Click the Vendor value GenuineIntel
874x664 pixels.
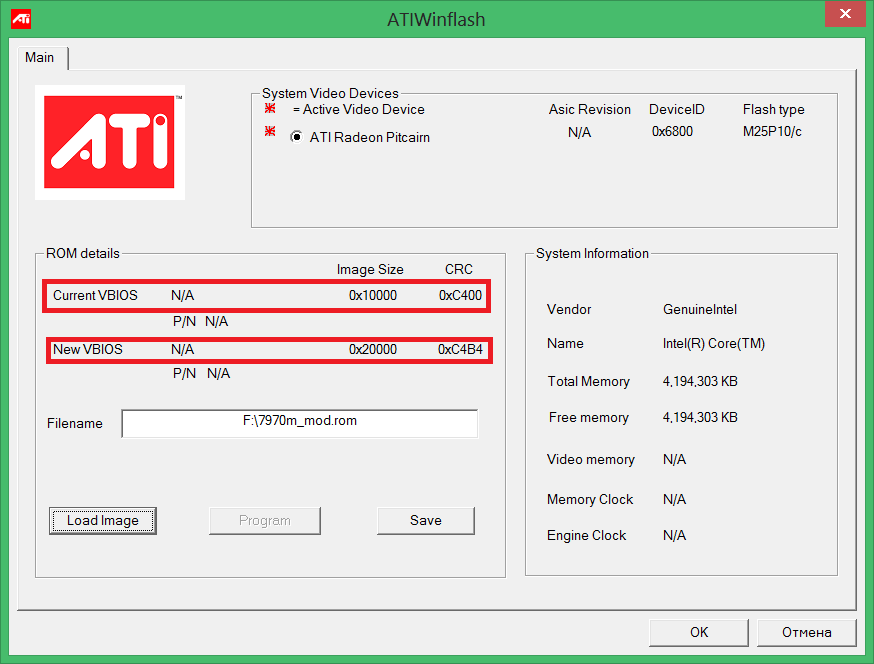click(x=700, y=309)
